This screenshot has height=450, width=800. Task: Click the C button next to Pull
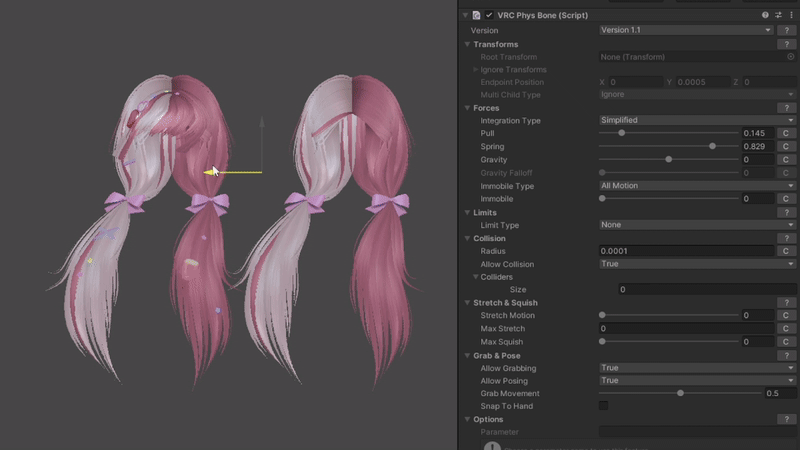click(x=786, y=133)
